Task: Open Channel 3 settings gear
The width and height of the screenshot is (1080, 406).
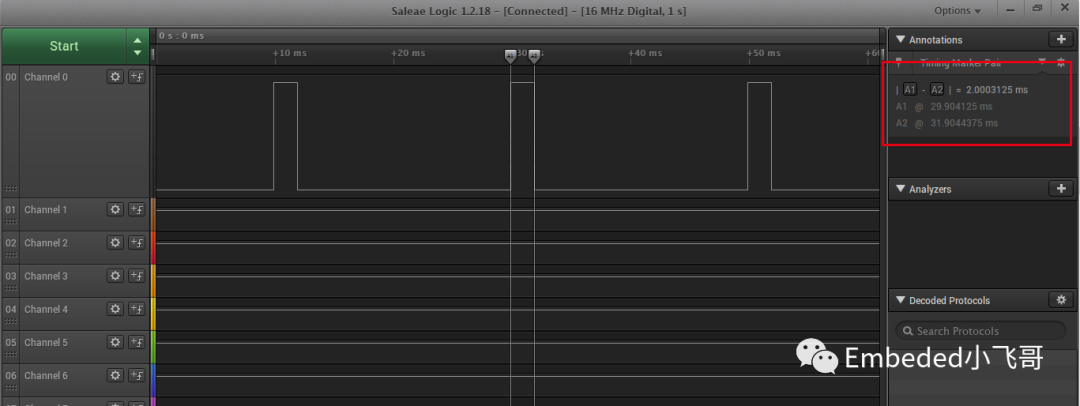Action: (x=115, y=276)
